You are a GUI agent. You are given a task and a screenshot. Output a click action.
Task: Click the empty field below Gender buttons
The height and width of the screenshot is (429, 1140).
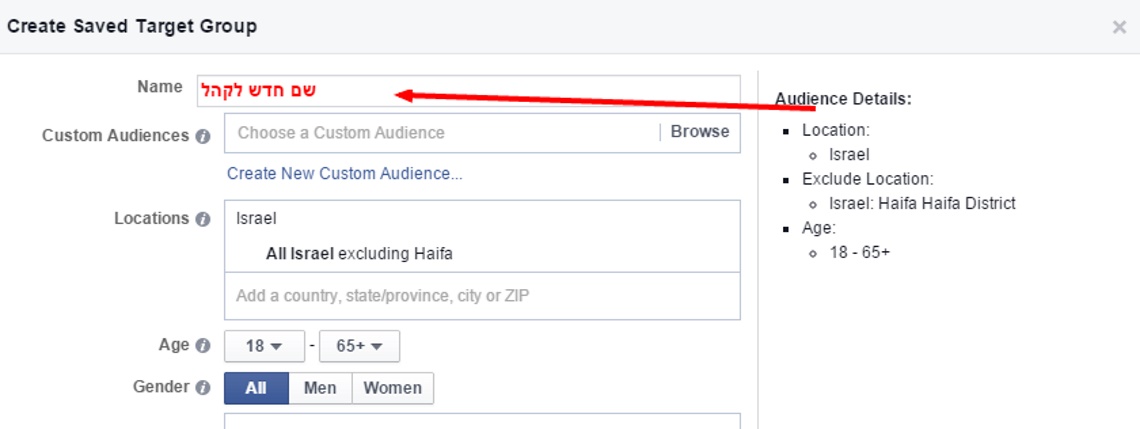tap(482, 421)
